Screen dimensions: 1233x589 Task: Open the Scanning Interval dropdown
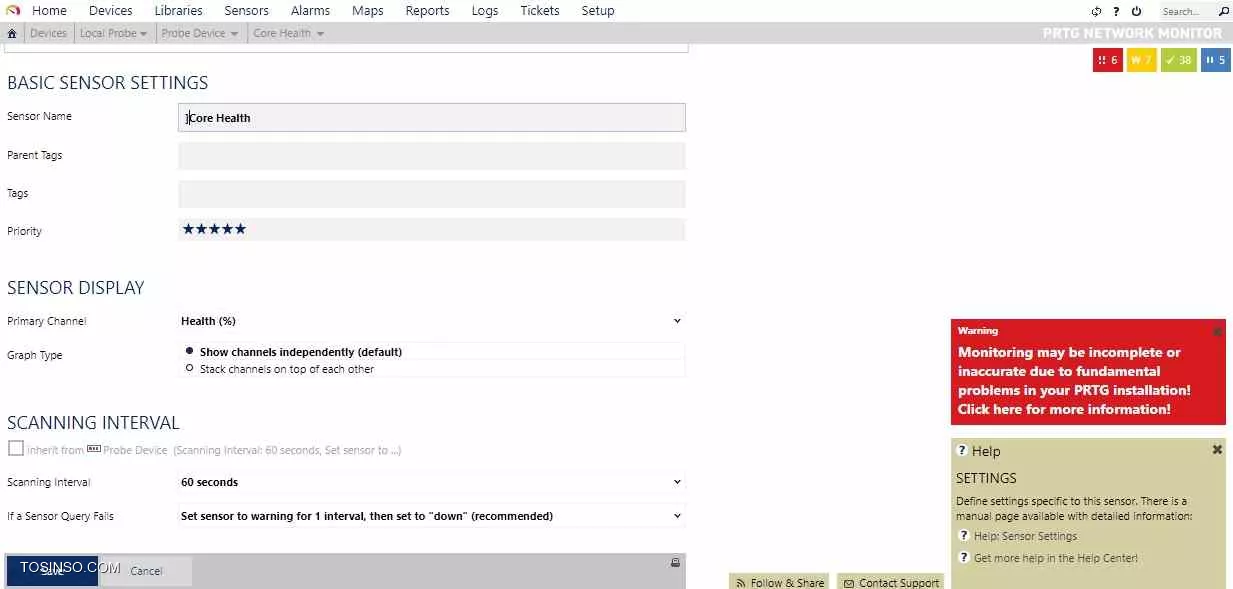click(x=431, y=482)
